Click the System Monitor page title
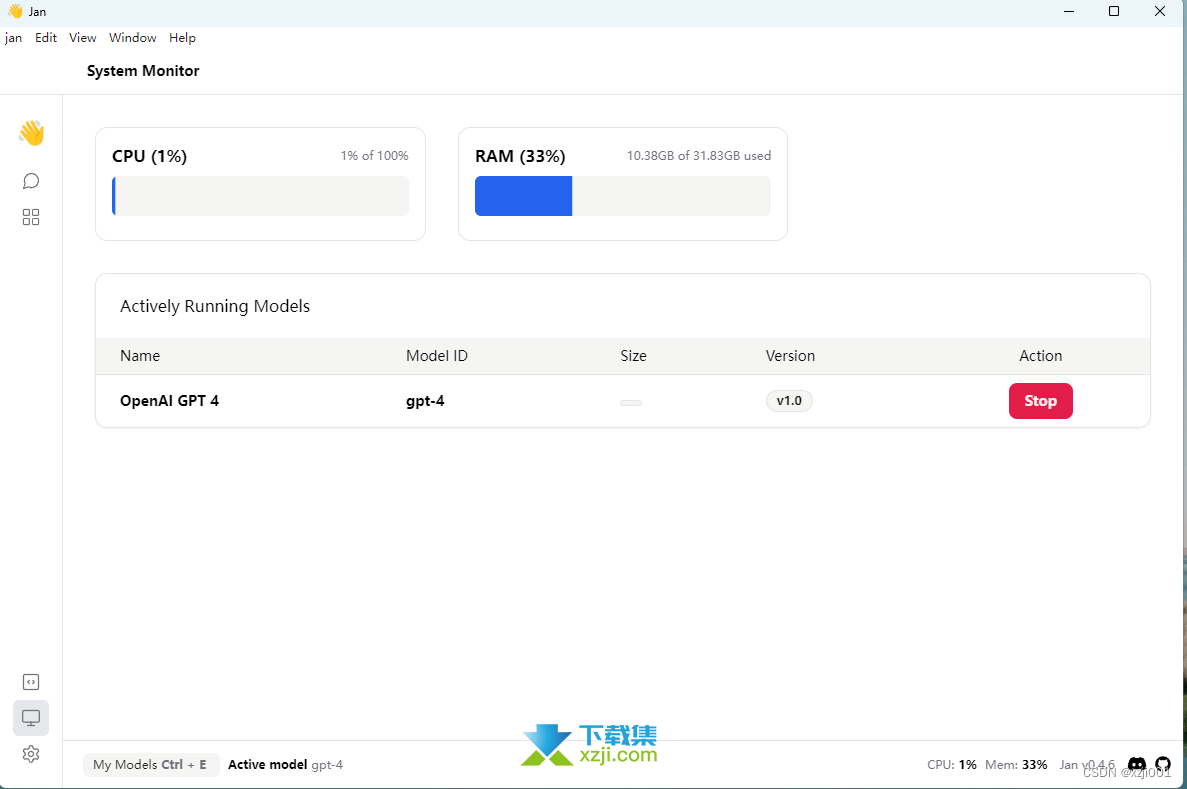This screenshot has height=789, width=1187. [143, 70]
